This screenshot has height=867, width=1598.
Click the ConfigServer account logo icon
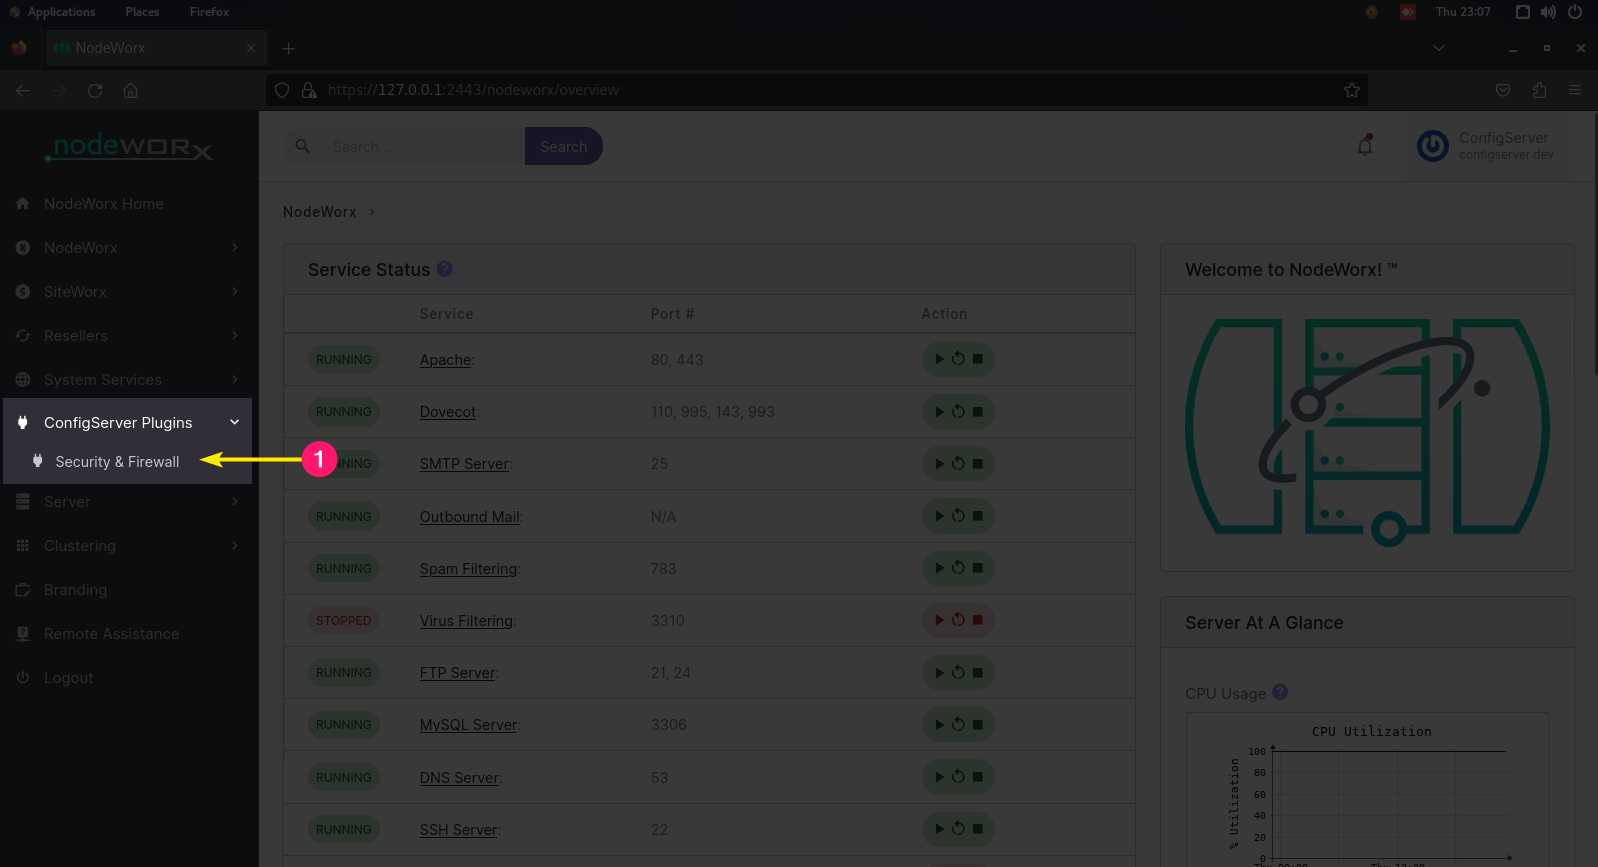[x=1432, y=146]
